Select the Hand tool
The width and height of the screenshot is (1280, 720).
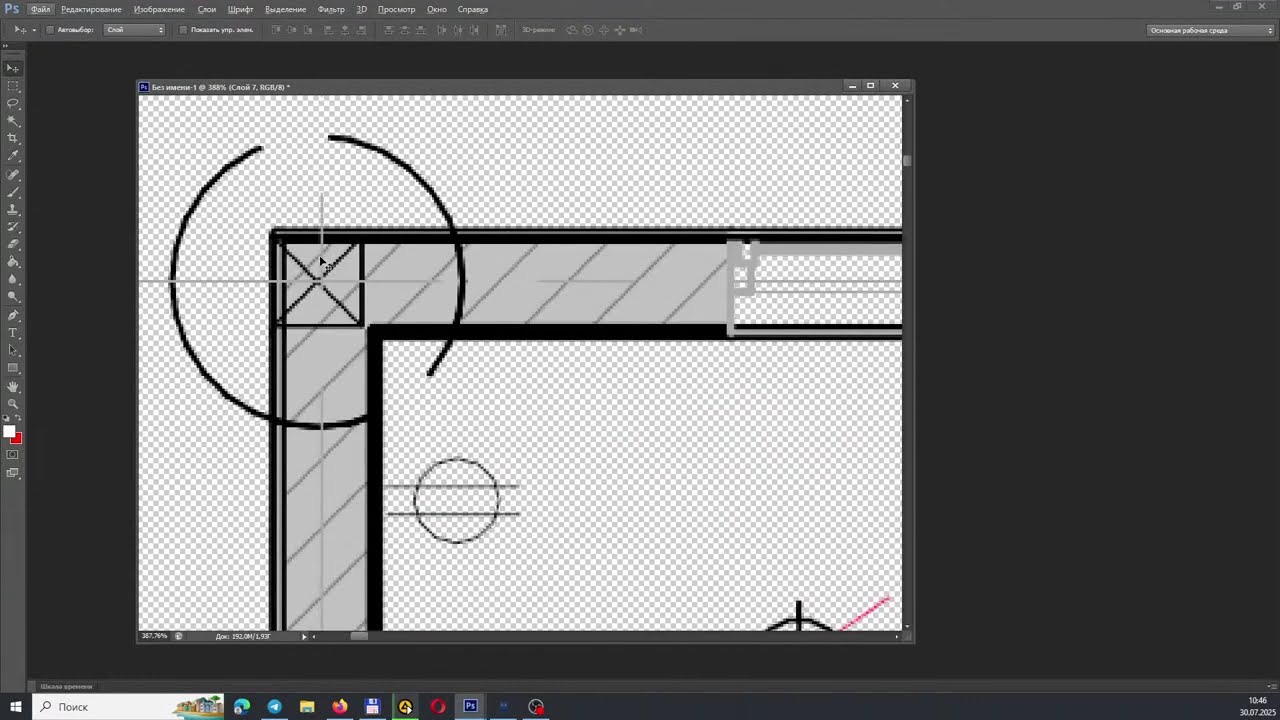point(13,386)
